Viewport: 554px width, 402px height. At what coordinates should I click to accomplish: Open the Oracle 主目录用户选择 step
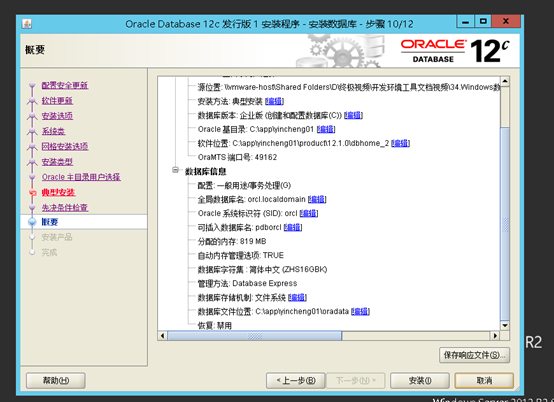click(81, 177)
